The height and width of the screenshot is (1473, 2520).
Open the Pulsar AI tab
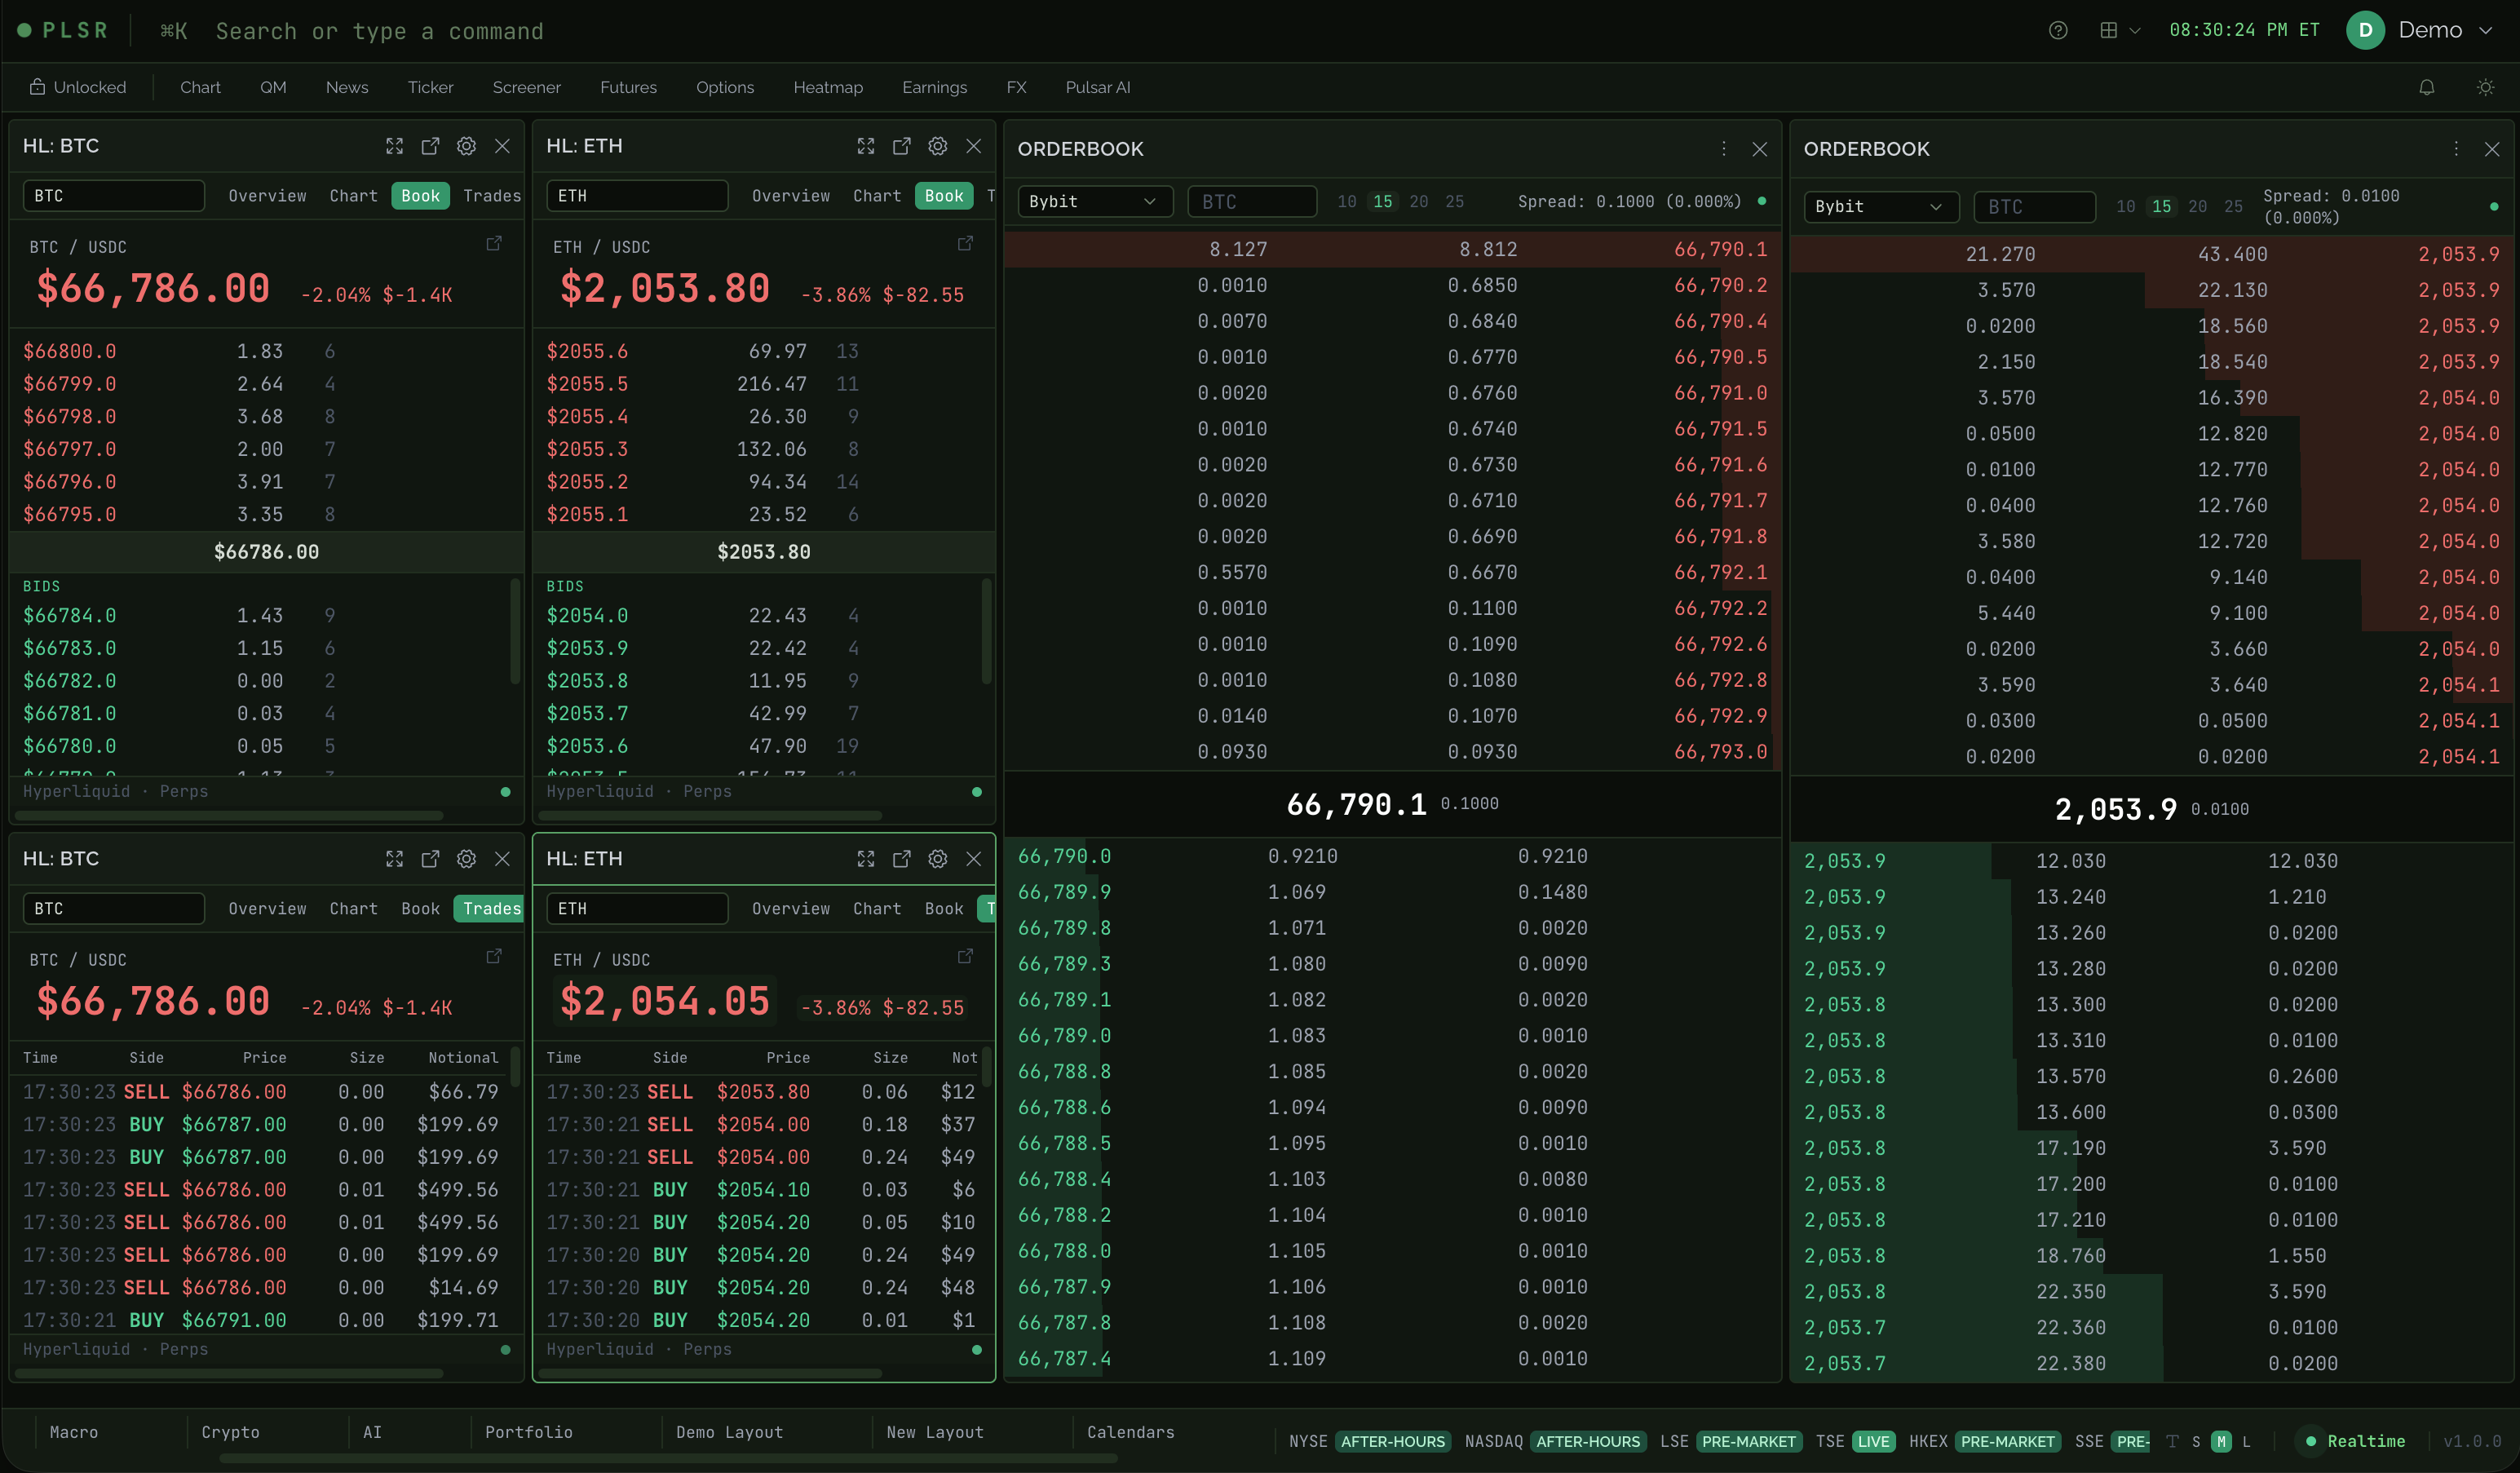point(1096,87)
